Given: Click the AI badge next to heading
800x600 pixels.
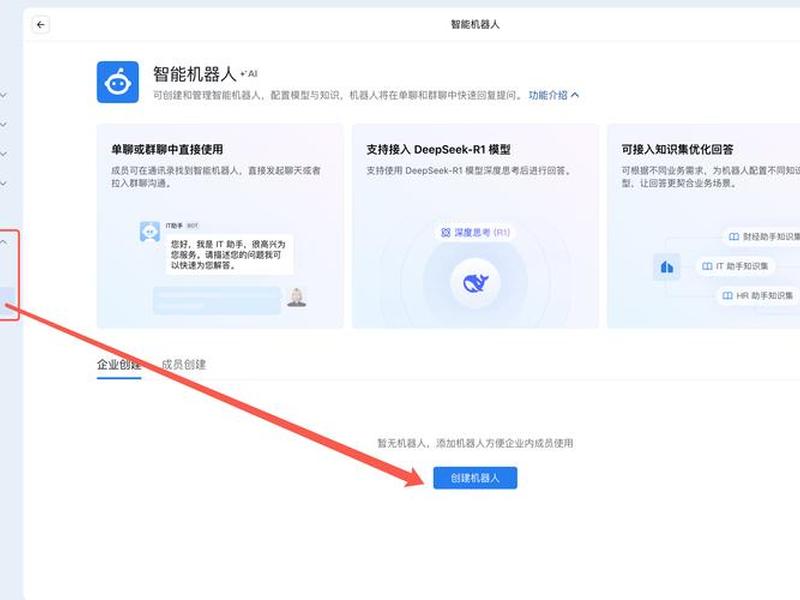Looking at the screenshot, I should (x=249, y=74).
